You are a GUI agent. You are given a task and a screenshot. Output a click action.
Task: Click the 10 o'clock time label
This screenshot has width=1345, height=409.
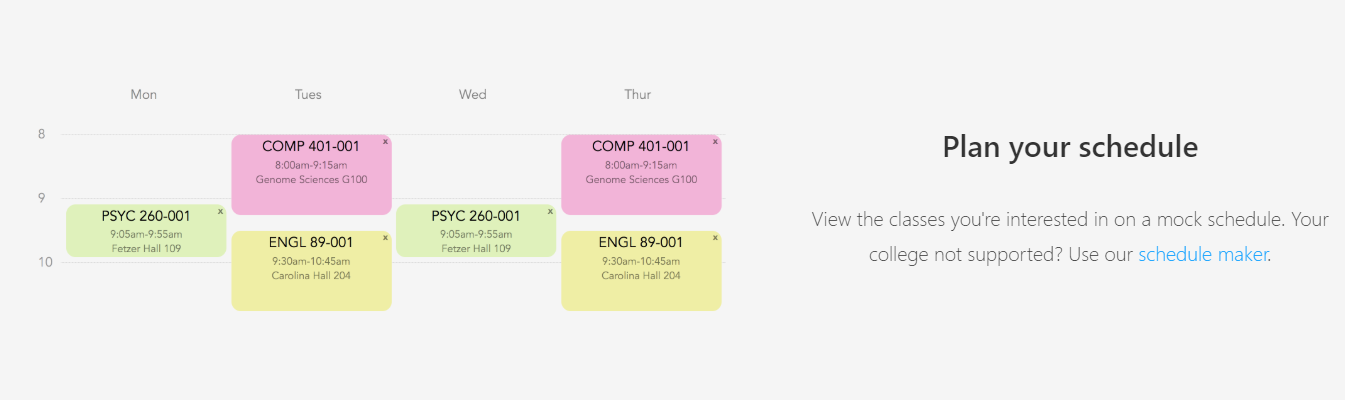(x=42, y=262)
